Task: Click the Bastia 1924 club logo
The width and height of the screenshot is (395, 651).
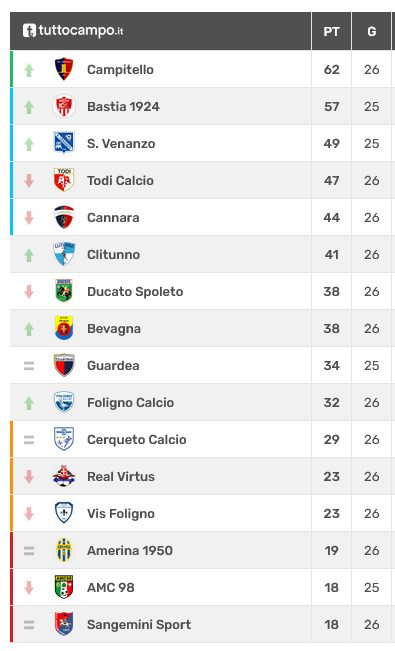Action: tap(64, 106)
